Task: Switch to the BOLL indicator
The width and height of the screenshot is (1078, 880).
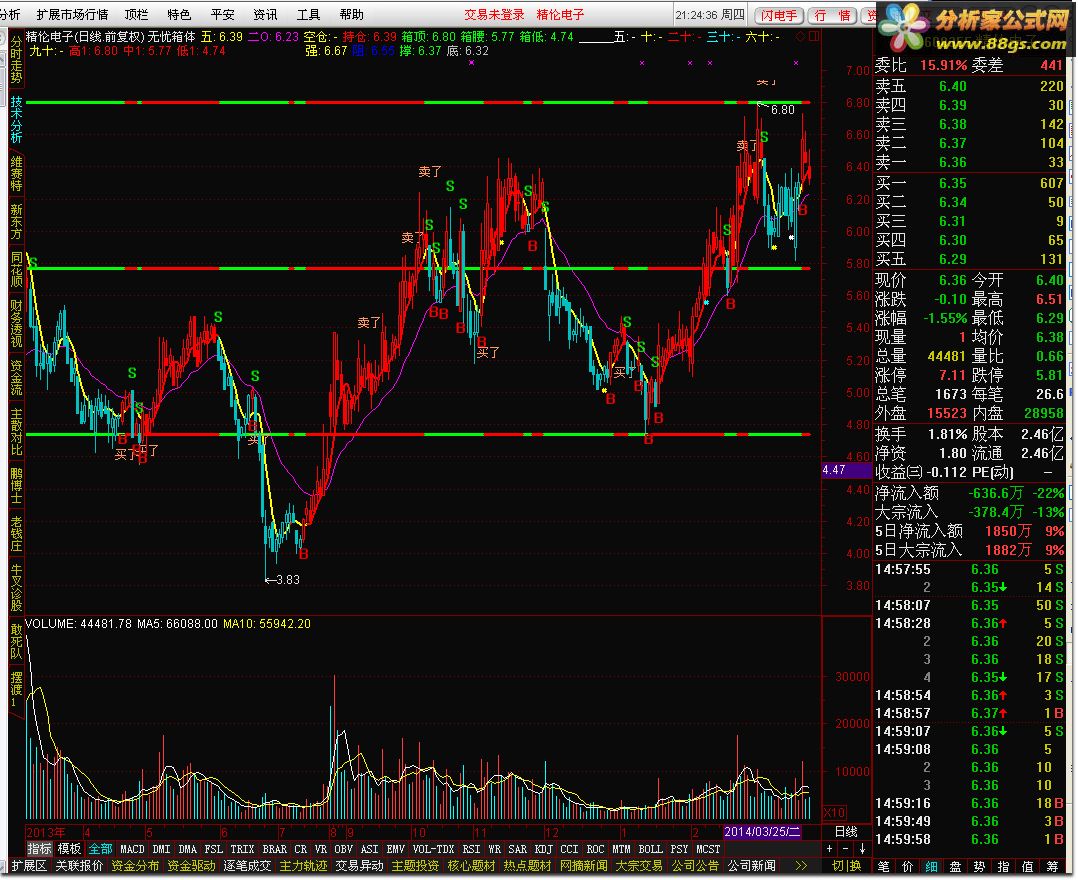Action: coord(650,849)
